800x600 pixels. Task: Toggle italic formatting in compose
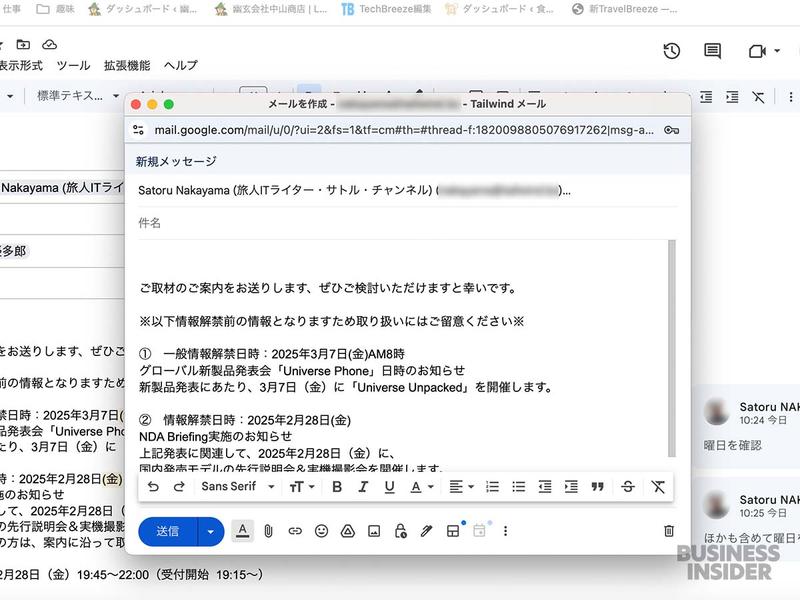(363, 487)
